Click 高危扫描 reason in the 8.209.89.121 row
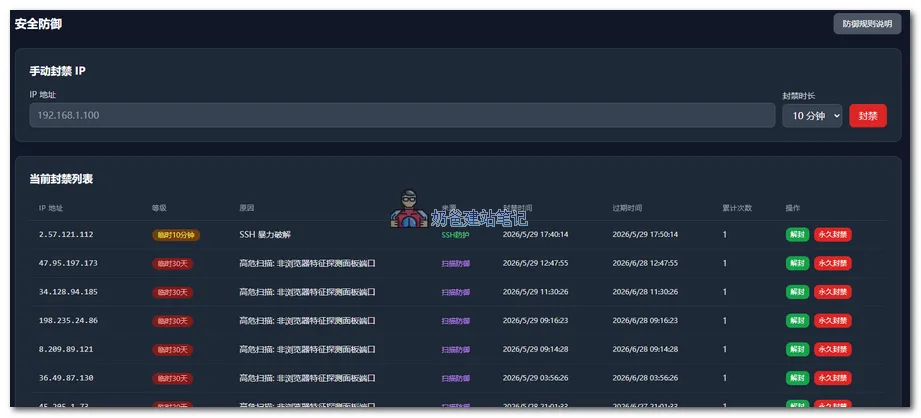The height and width of the screenshot is (418, 921). coord(307,349)
